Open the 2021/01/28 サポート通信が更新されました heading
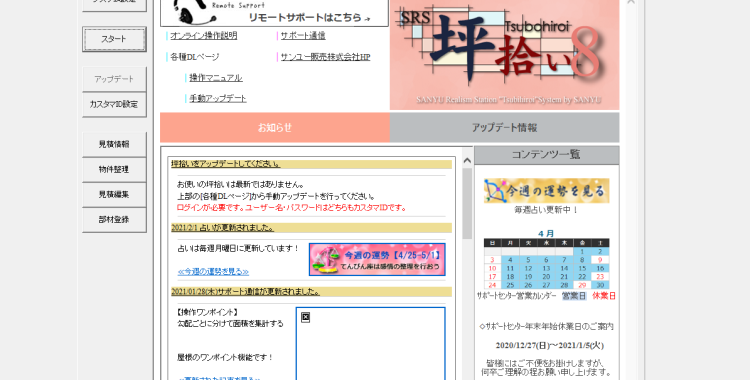 click(245, 291)
